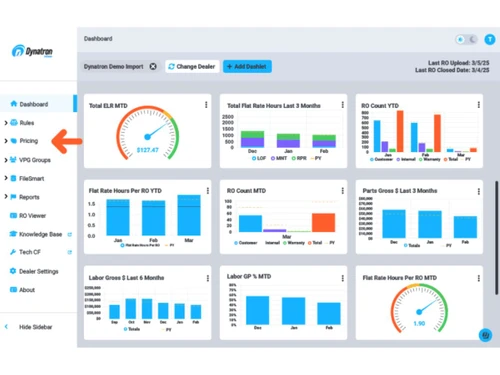Viewport: 500px width, 375px height.
Task: Open kebab menu on Total Flat Rate Hours
Action: click(342, 105)
